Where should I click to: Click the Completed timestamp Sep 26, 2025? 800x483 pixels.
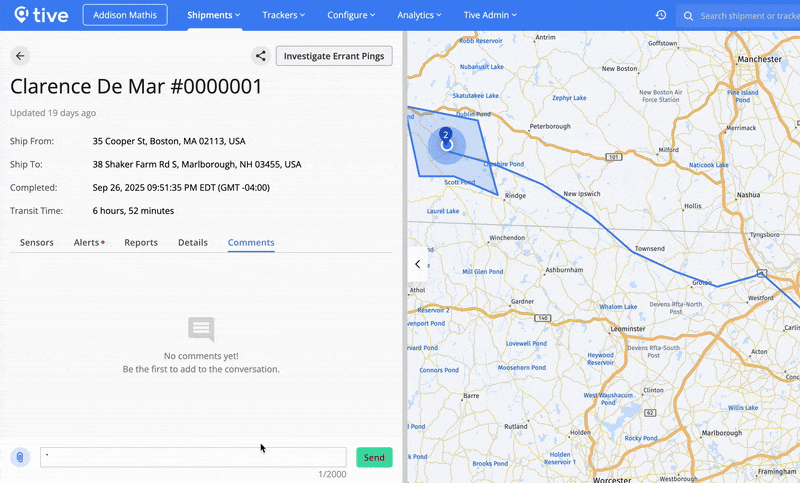[x=181, y=188]
